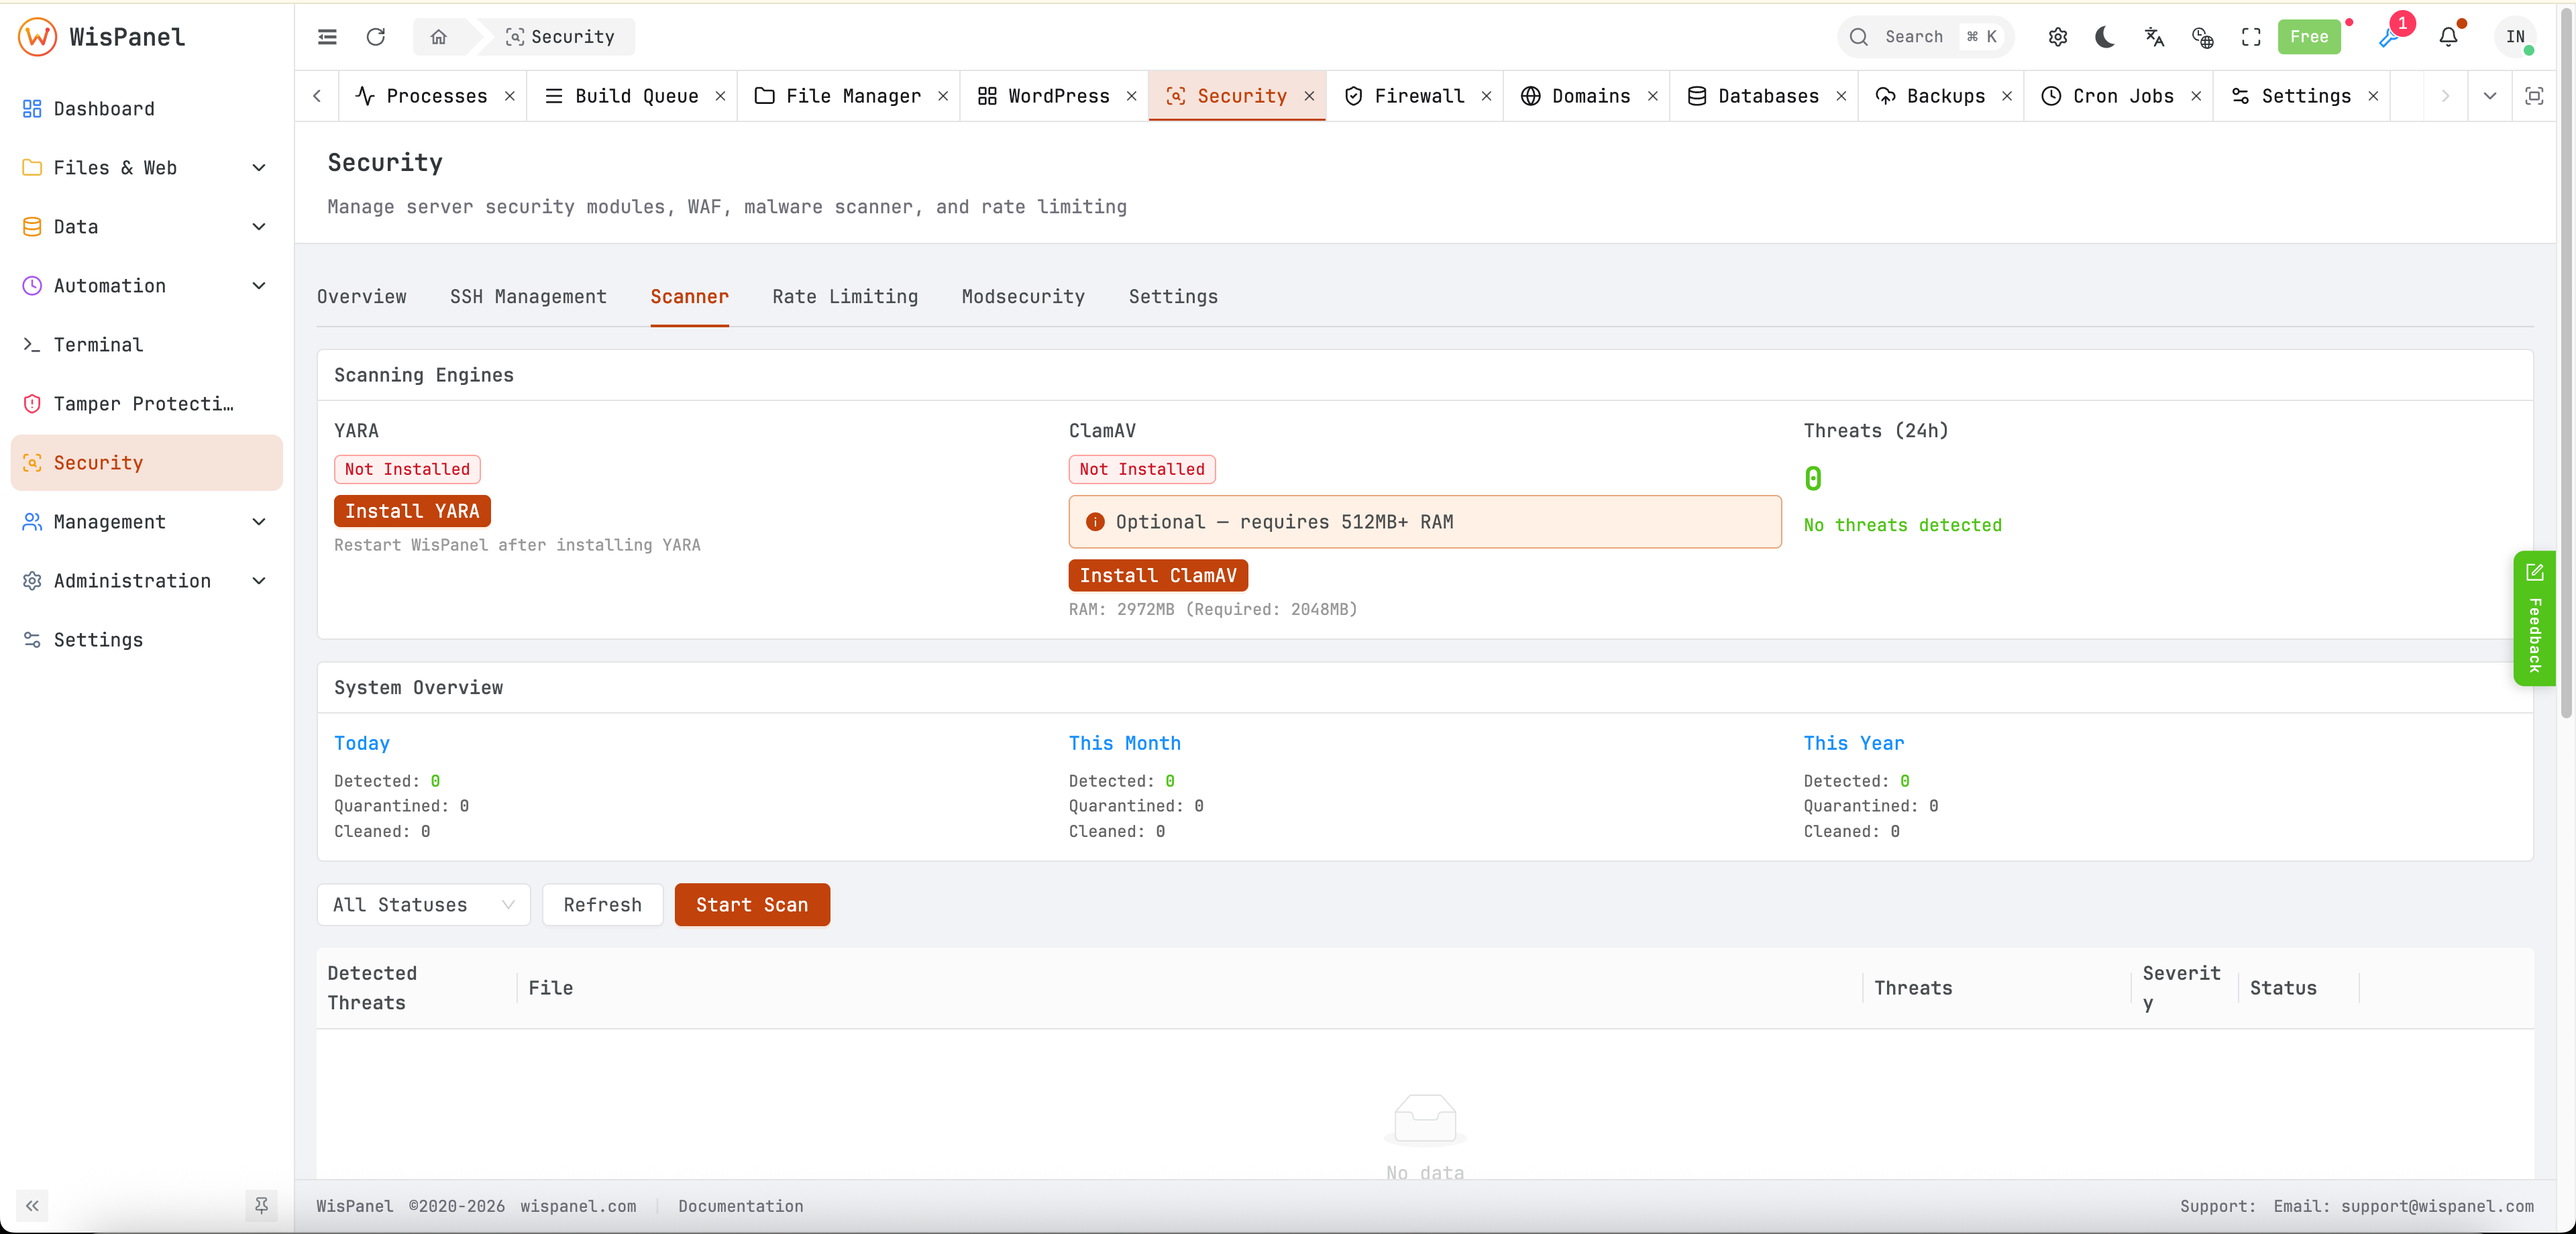Click the WisPanel logo icon
This screenshot has width=2576, height=1234.
(37, 37)
